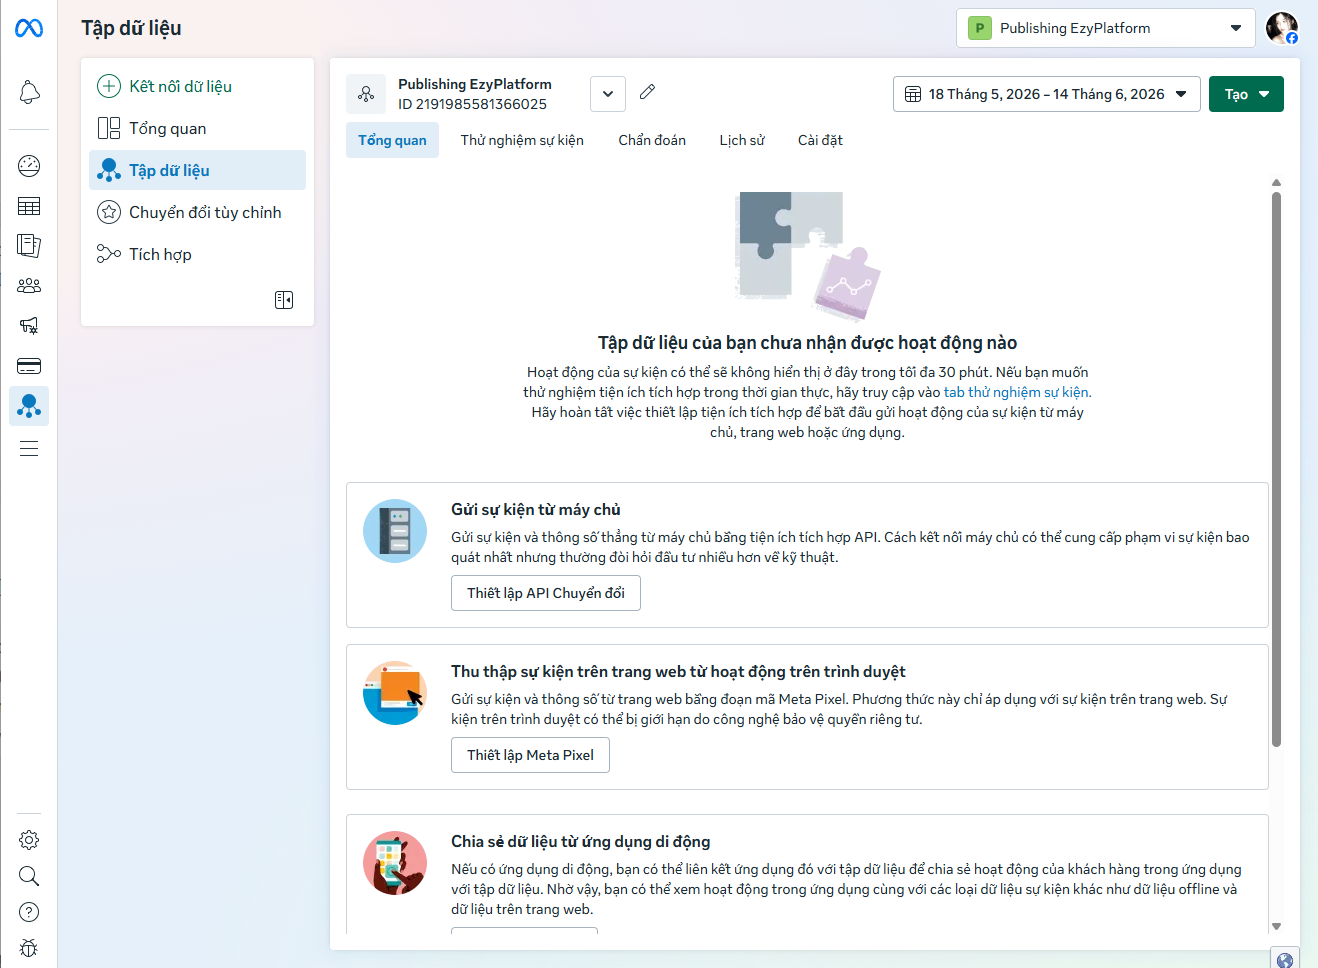Open the account overview gauge icon
The height and width of the screenshot is (968, 1318).
[29, 166]
